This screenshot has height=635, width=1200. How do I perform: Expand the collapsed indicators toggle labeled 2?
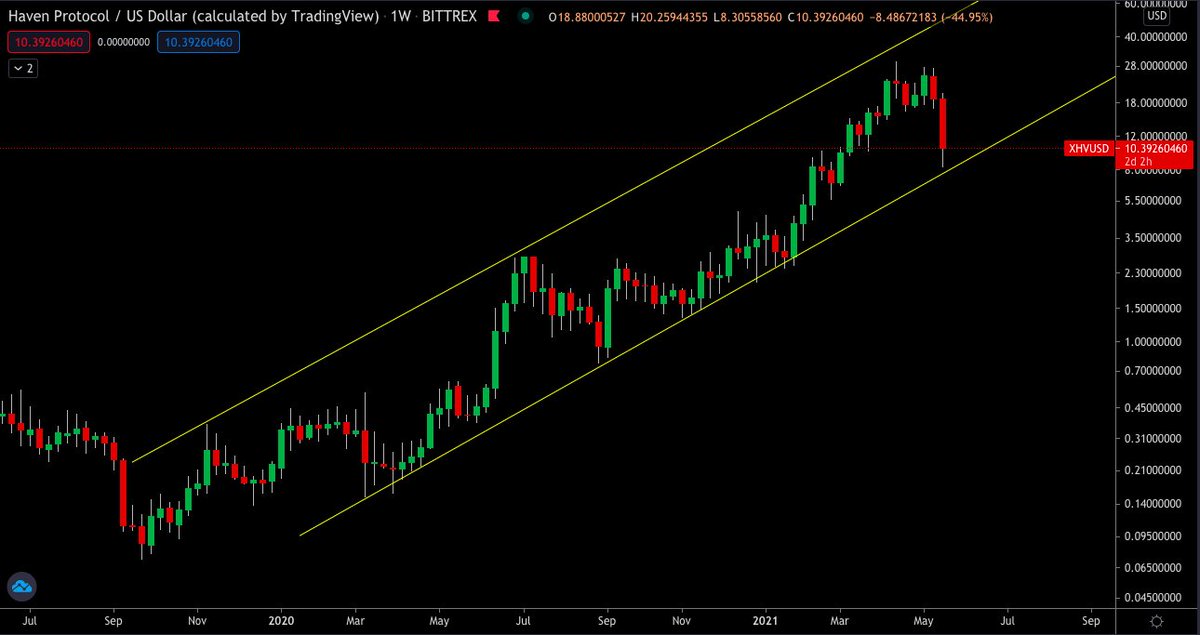coord(25,69)
